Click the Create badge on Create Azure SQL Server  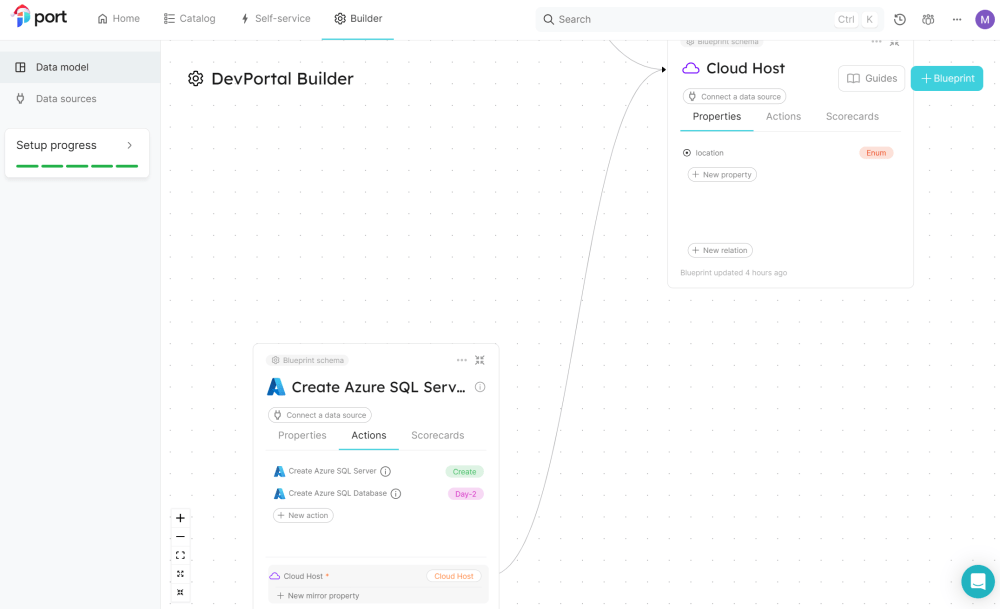(464, 471)
